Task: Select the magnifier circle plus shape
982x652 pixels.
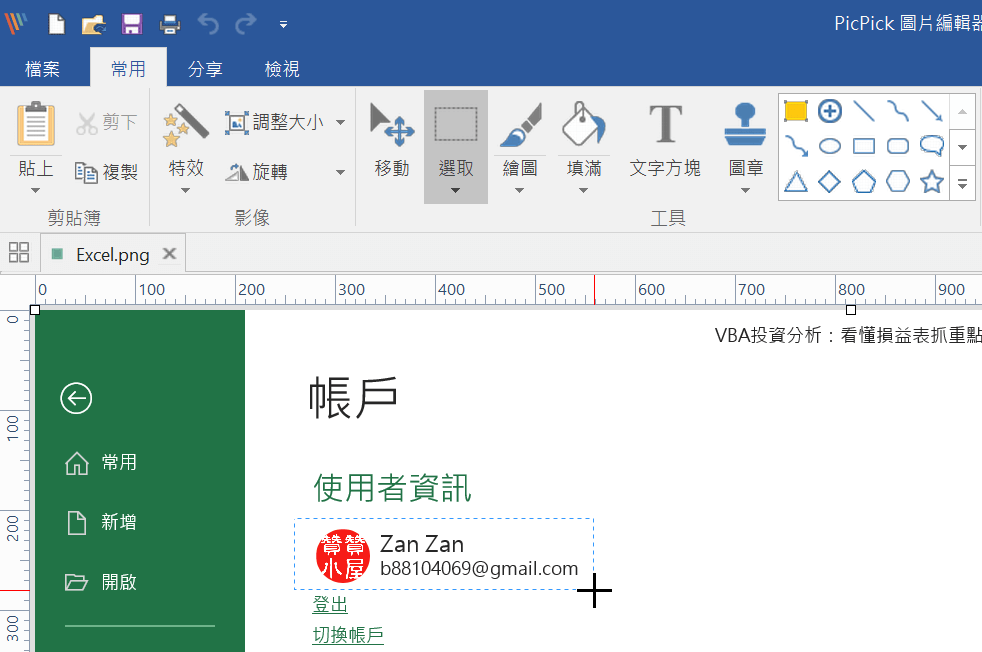Action: point(830,111)
